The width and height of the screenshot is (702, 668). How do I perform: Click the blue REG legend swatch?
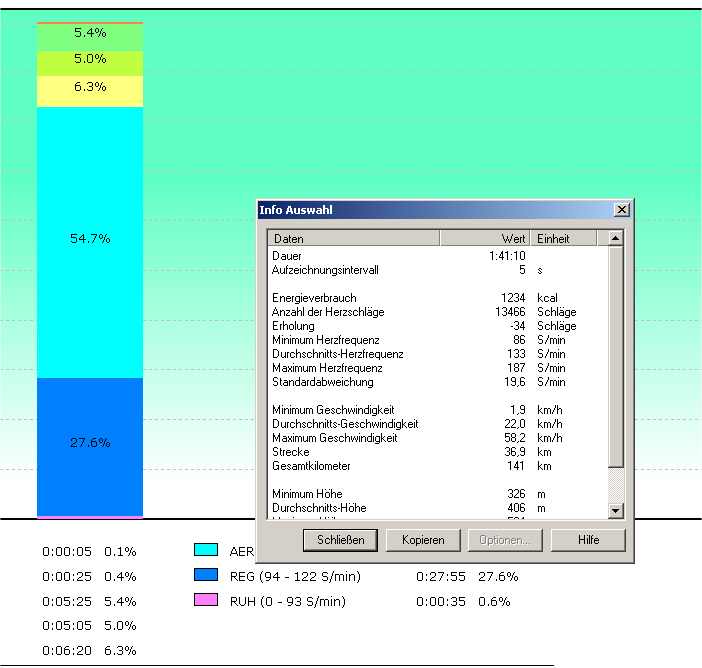(205, 576)
